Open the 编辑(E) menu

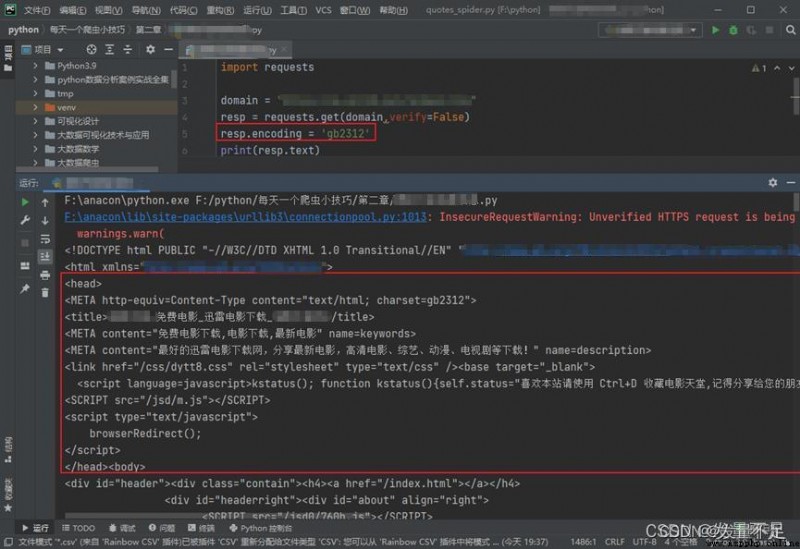point(72,10)
